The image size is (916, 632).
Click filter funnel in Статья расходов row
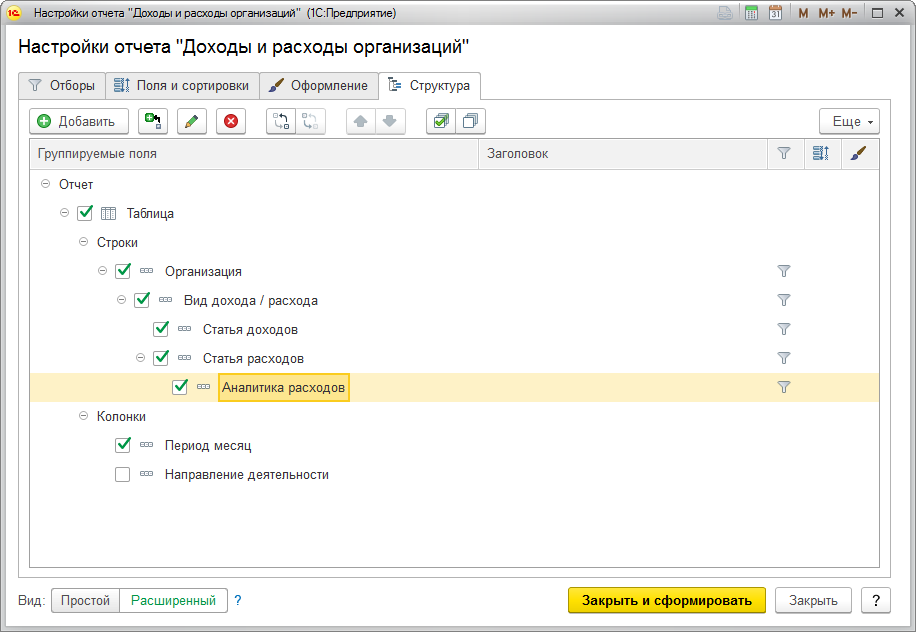point(784,358)
